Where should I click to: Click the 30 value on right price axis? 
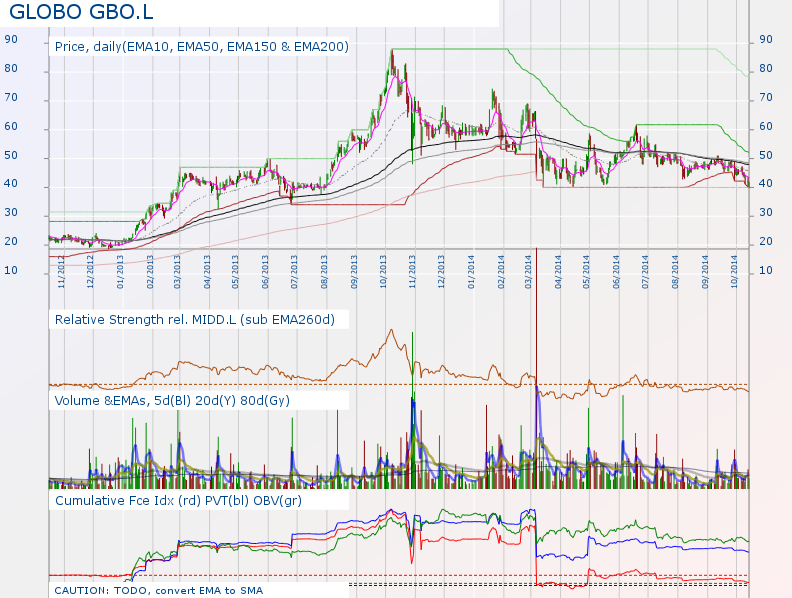tap(766, 212)
